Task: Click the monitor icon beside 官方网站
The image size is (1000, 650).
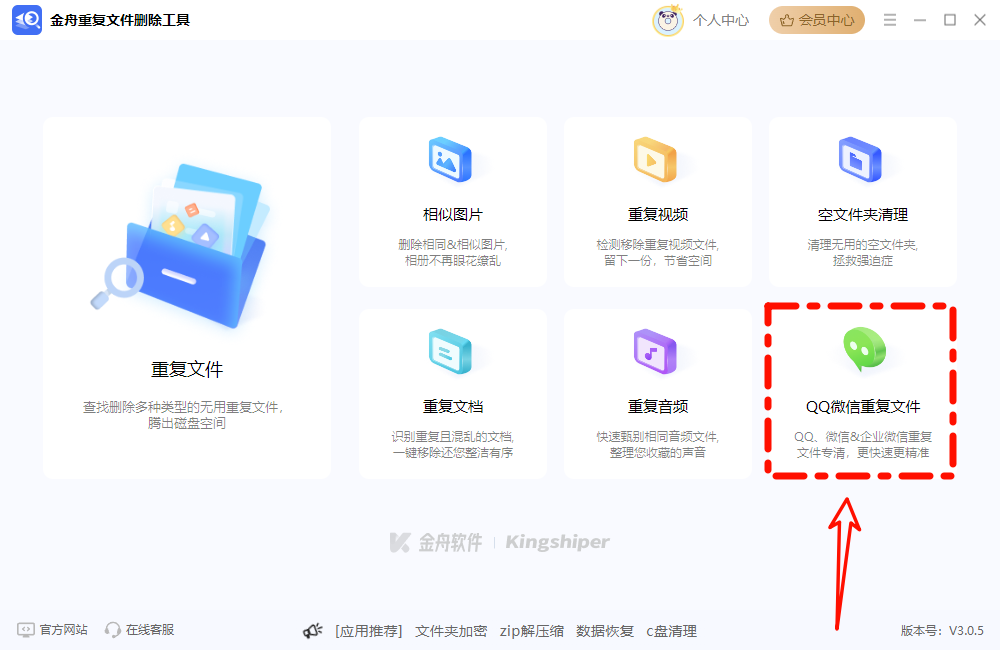Action: (26, 630)
